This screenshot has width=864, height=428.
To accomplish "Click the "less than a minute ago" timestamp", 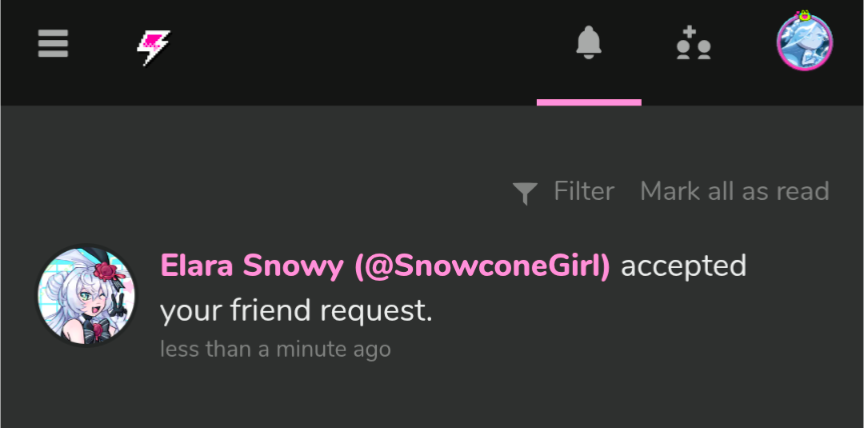I will click(x=275, y=349).
